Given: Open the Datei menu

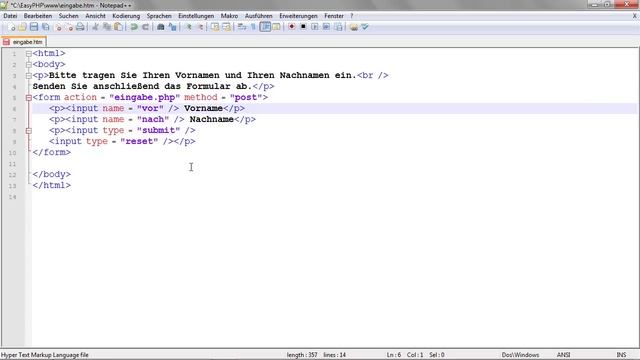Looking at the screenshot, I should pos(10,16).
